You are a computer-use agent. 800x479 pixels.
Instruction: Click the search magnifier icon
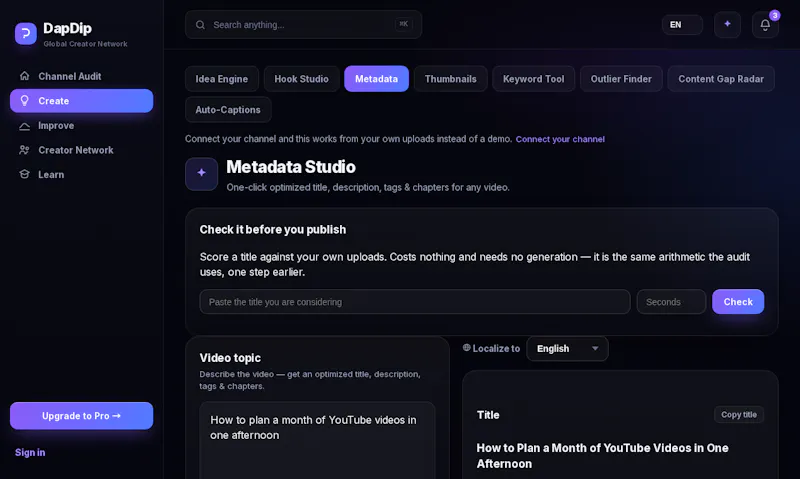(x=200, y=25)
